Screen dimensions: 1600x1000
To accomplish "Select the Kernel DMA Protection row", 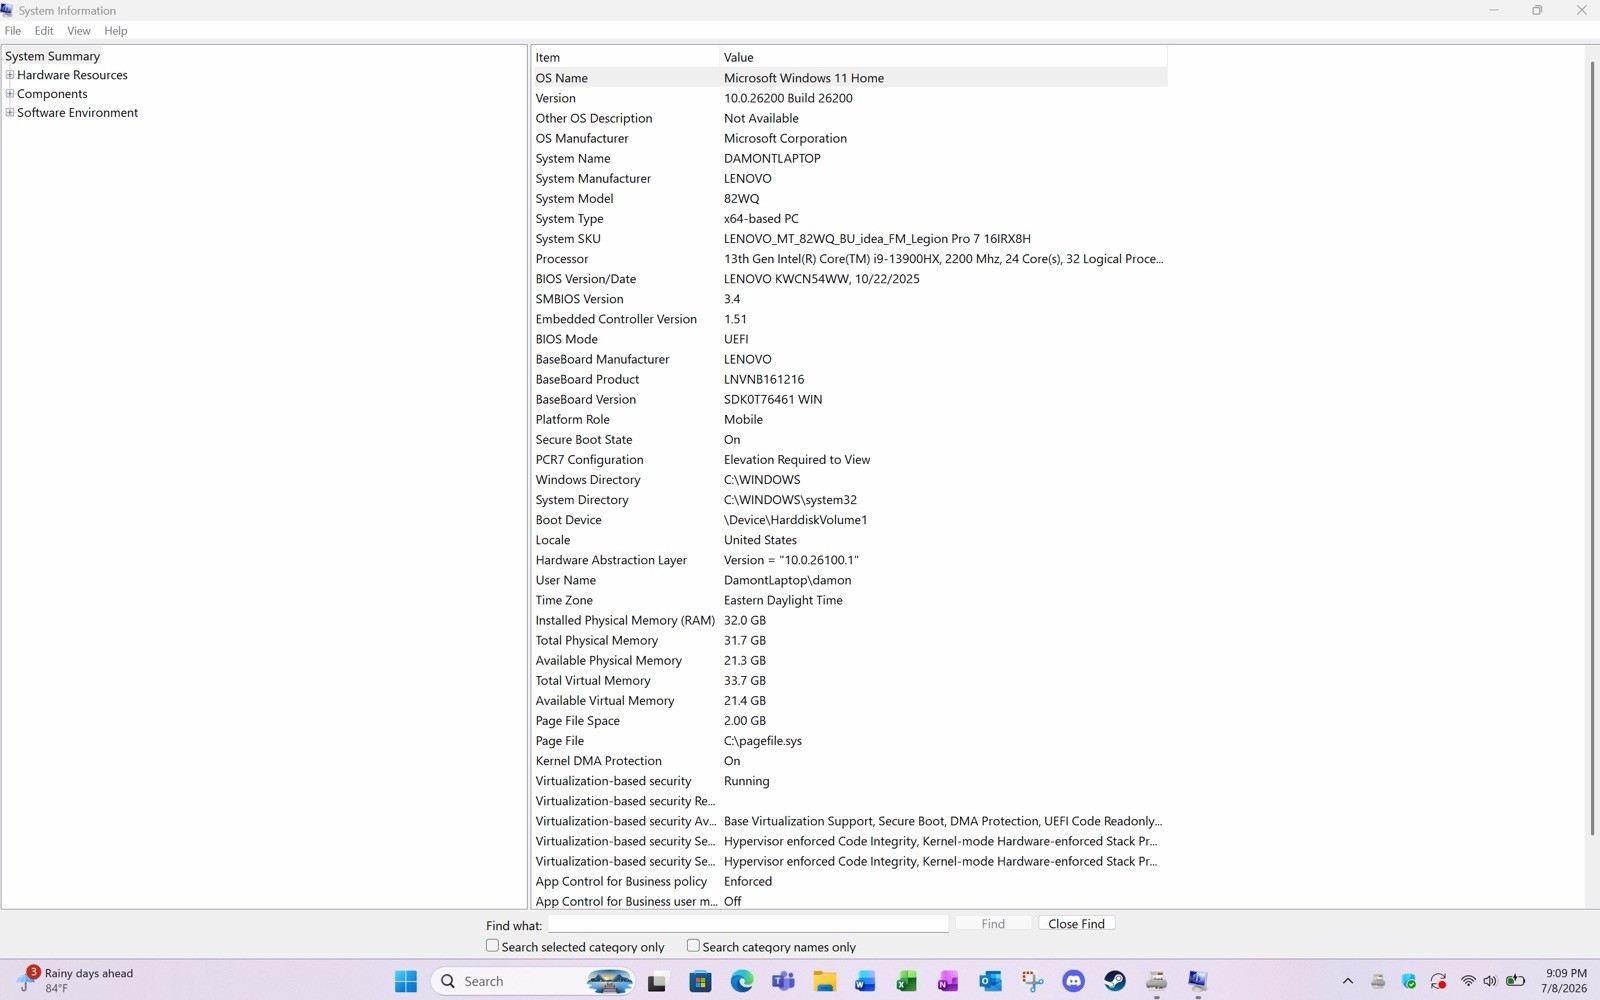I will point(849,761).
